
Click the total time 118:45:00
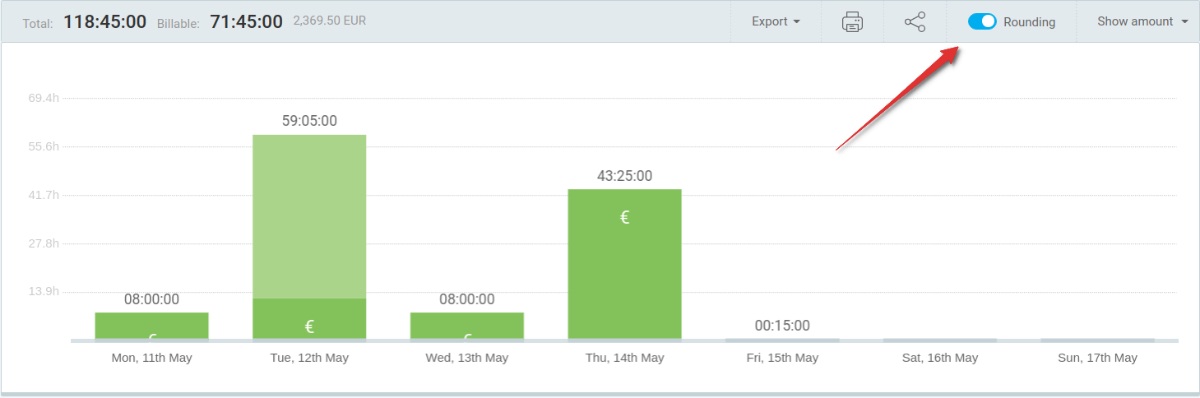point(106,21)
